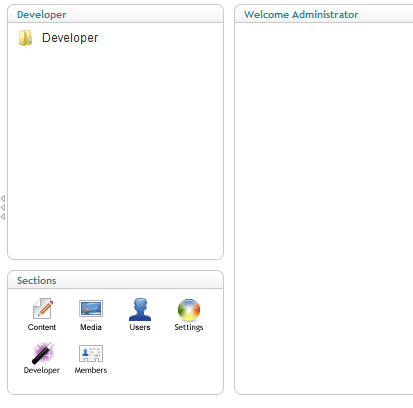413x408 pixels.
Task: Open the Settings section globe icon
Action: [x=189, y=310]
